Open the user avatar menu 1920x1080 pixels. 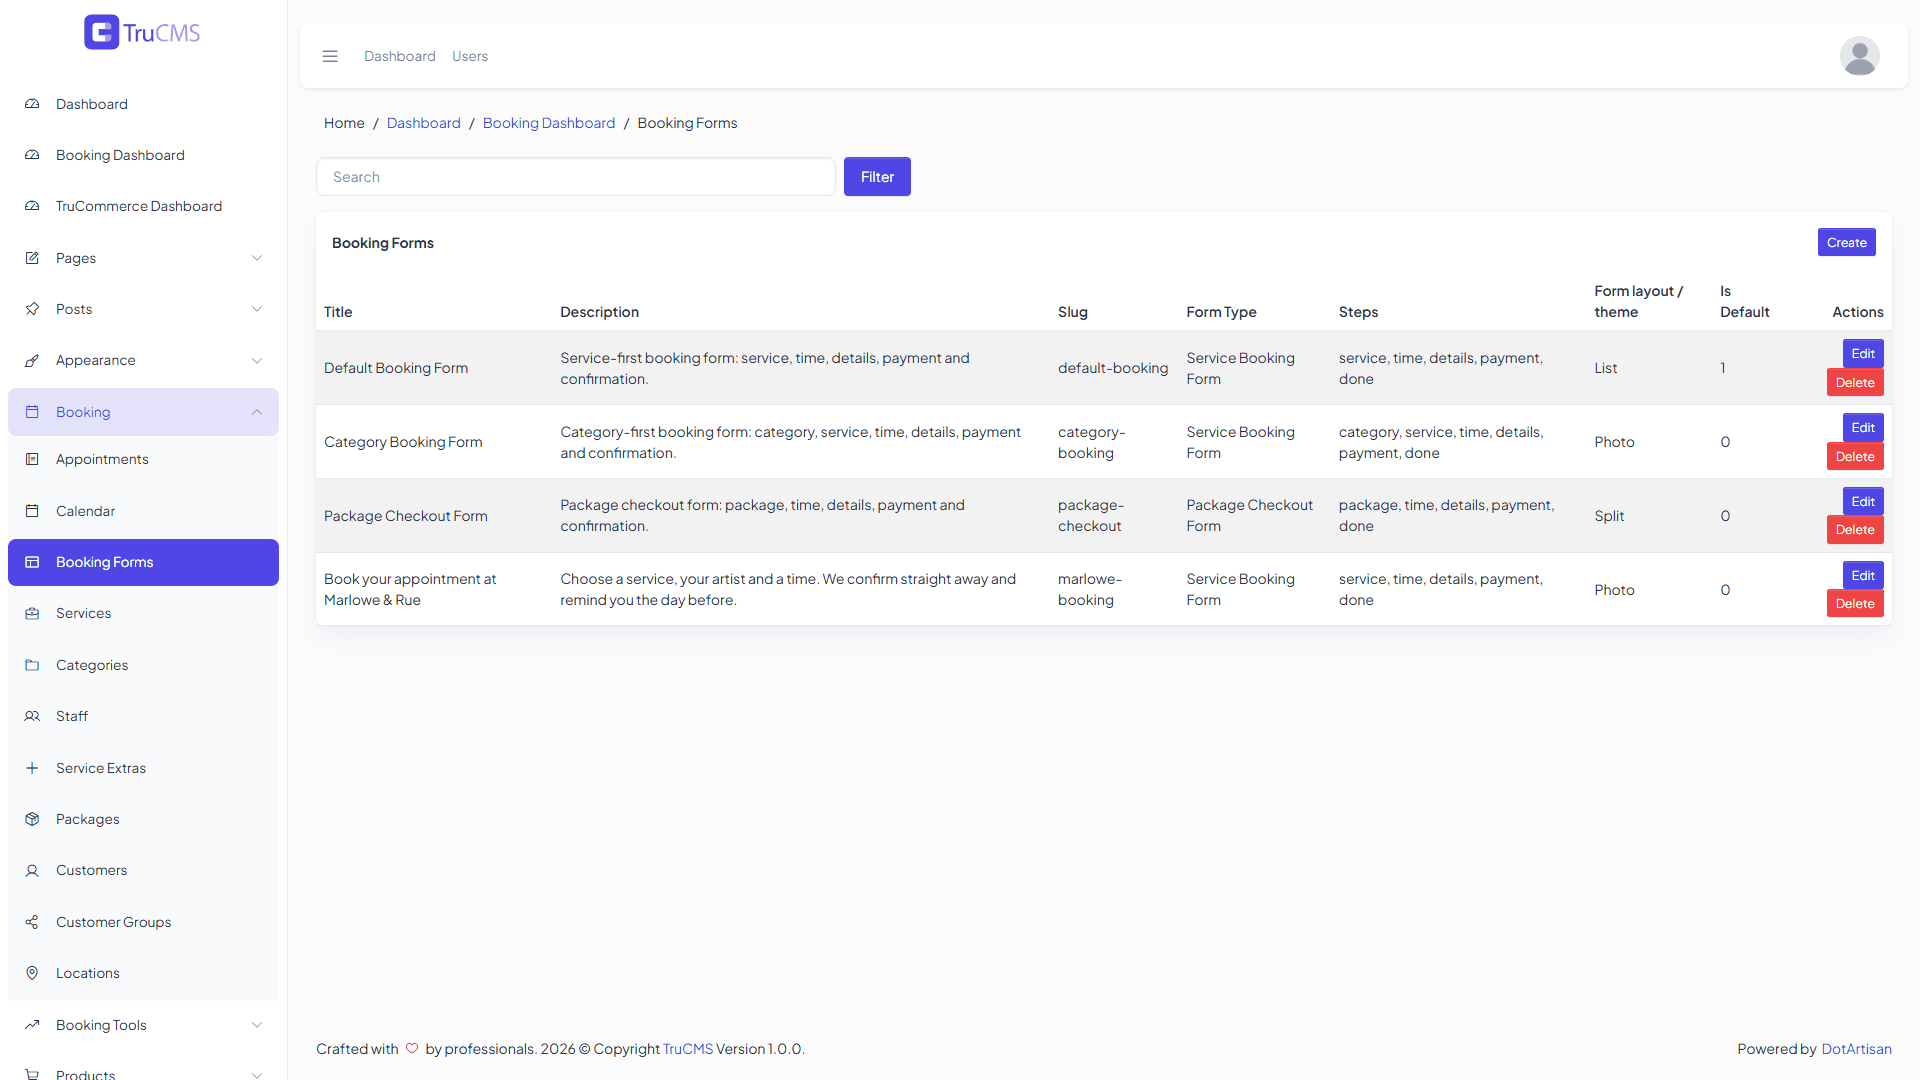(x=1859, y=56)
